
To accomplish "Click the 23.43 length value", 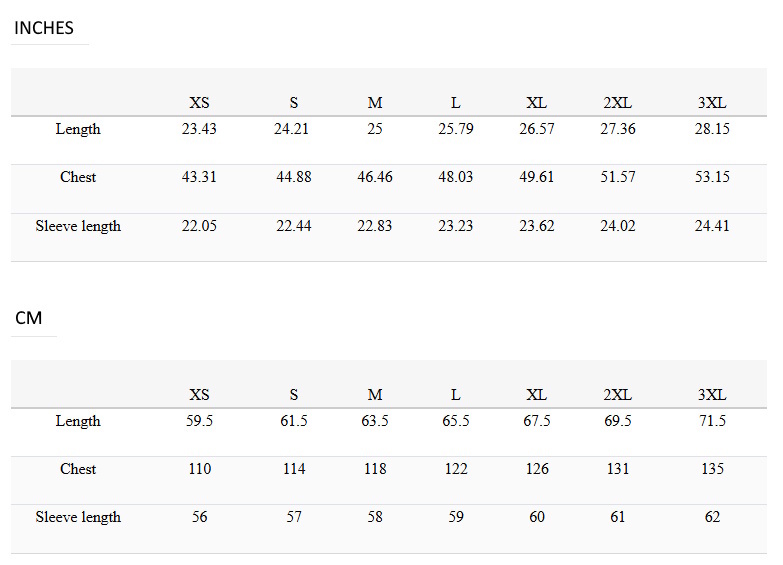I will [199, 129].
